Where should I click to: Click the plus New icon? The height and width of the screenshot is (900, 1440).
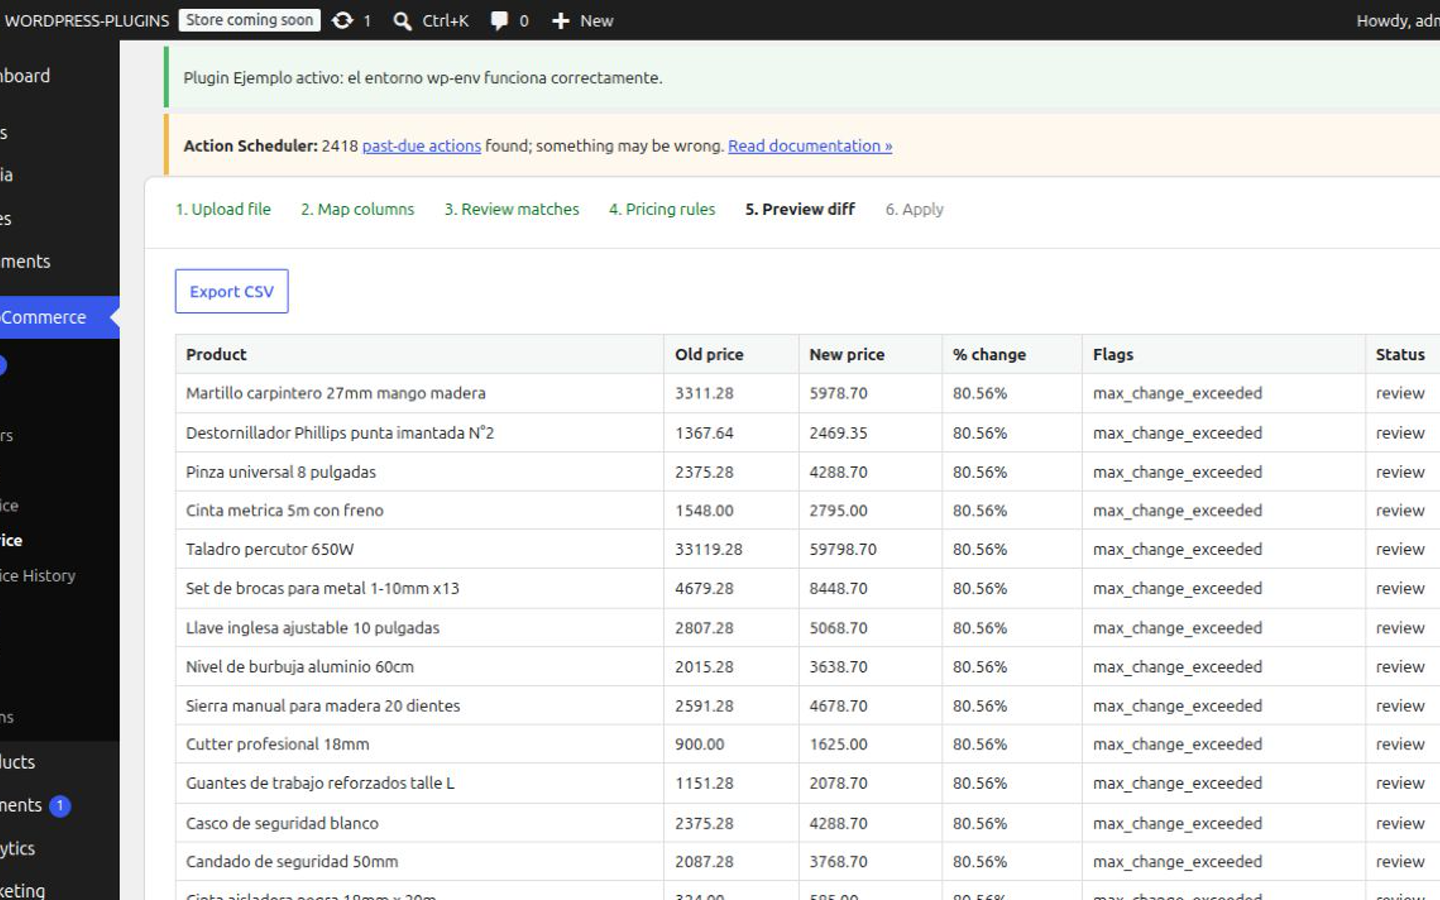click(561, 21)
